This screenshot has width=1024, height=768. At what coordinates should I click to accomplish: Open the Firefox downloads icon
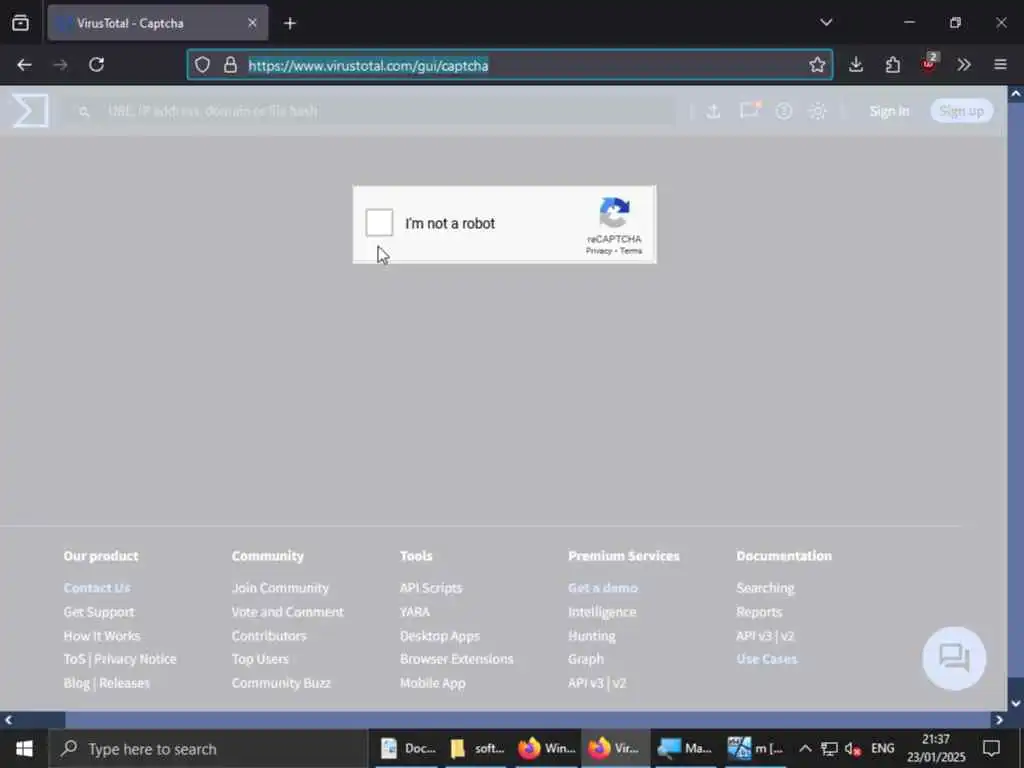coord(856,65)
